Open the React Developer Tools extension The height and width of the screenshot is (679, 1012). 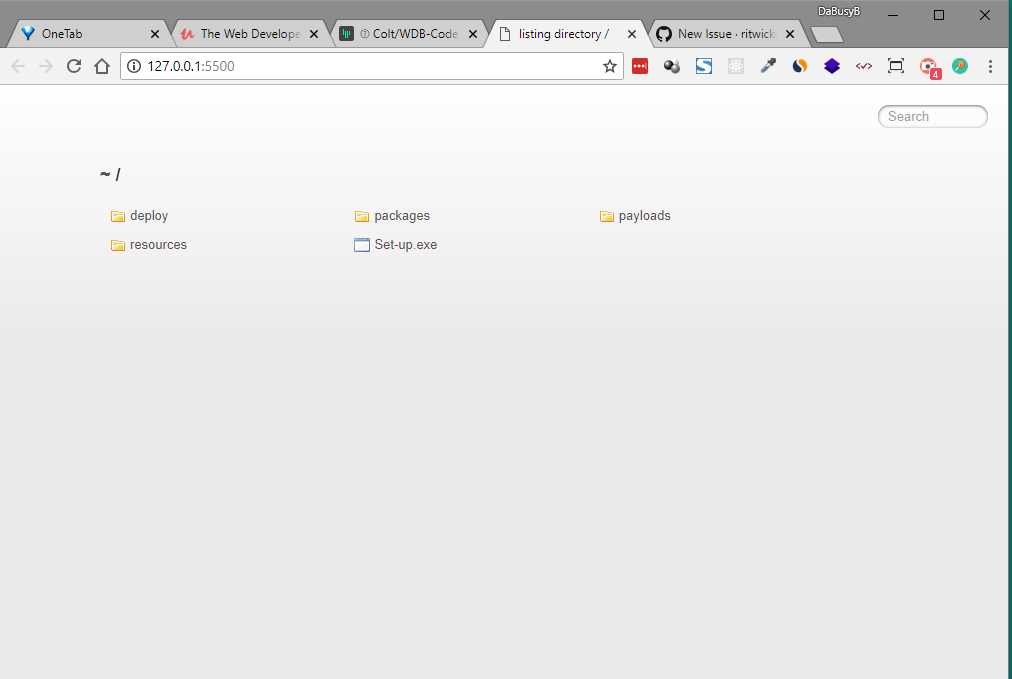click(736, 66)
